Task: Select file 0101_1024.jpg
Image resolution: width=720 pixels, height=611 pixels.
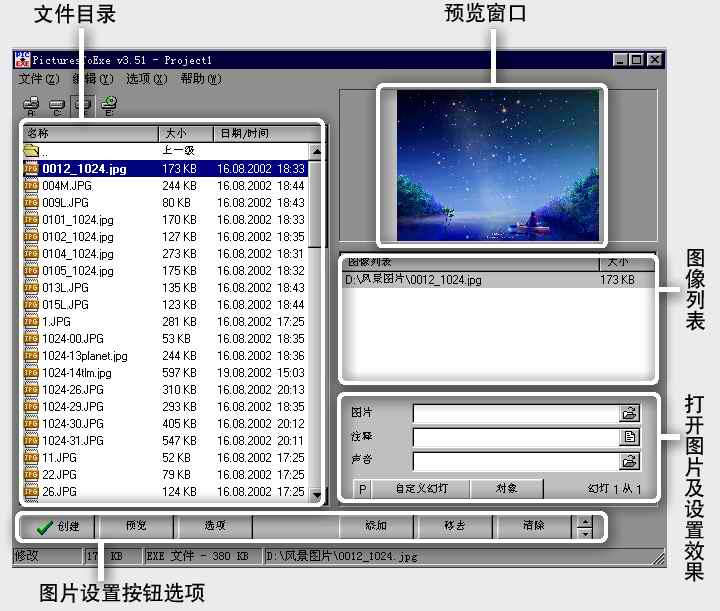Action: [x=166, y=219]
